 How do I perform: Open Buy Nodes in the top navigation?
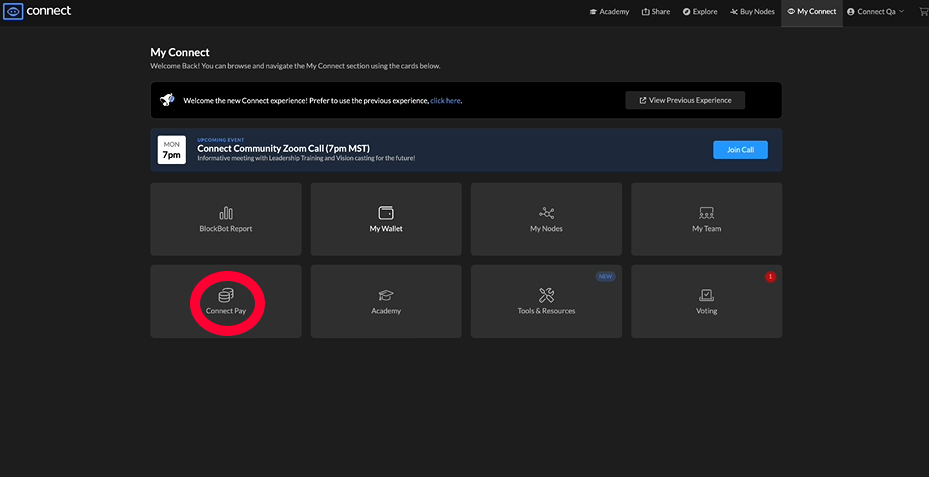click(752, 12)
